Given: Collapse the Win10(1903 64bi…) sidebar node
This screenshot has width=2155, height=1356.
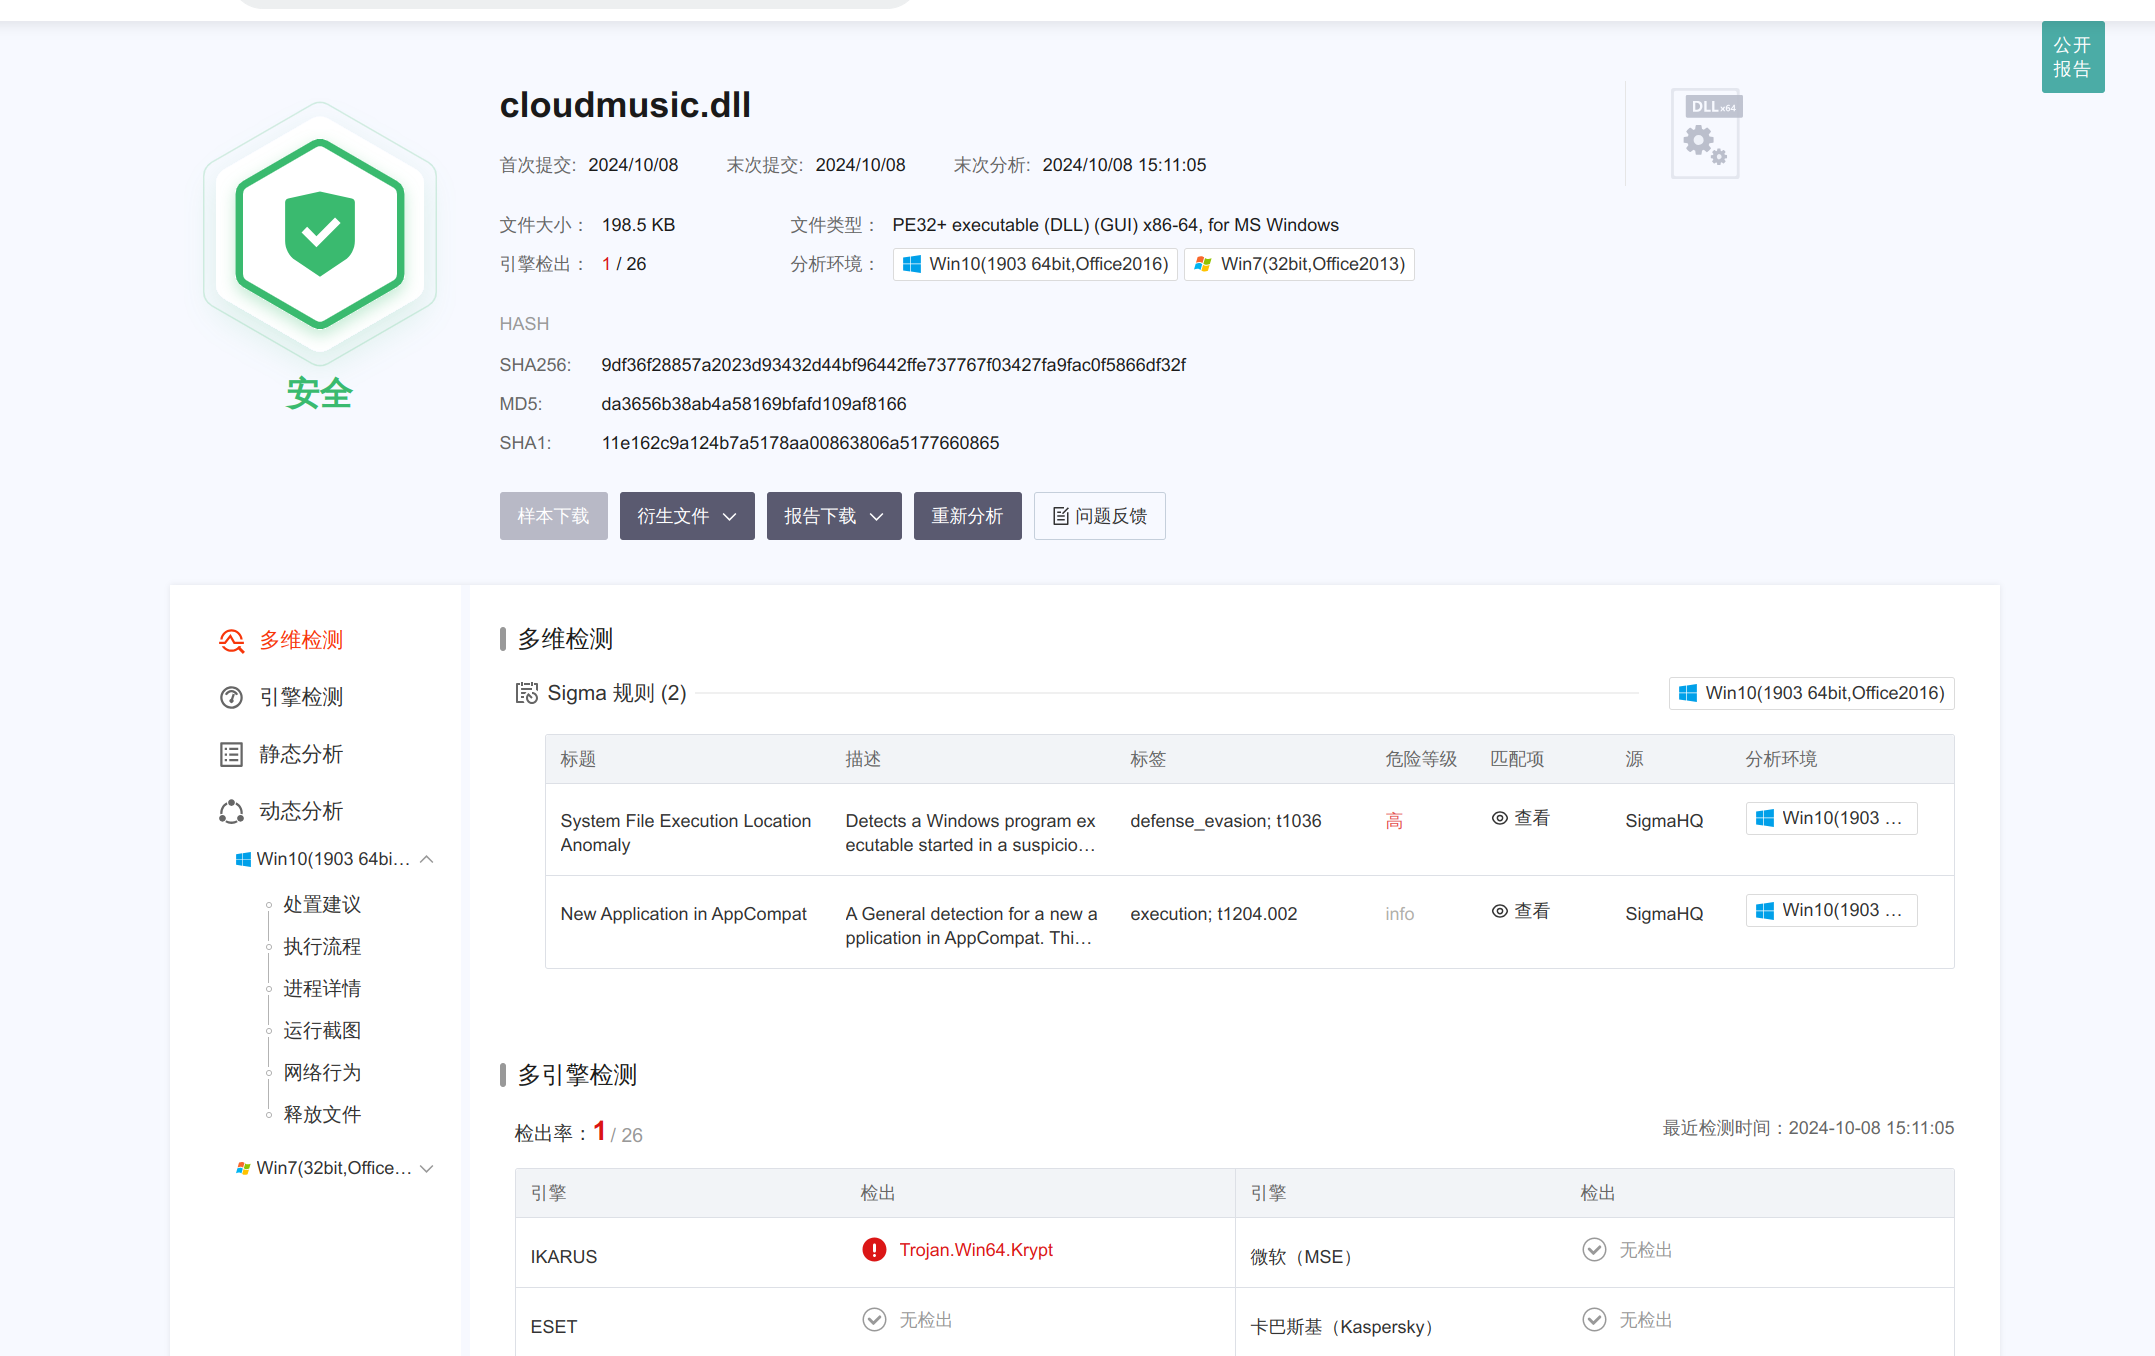Looking at the screenshot, I should [x=427, y=859].
